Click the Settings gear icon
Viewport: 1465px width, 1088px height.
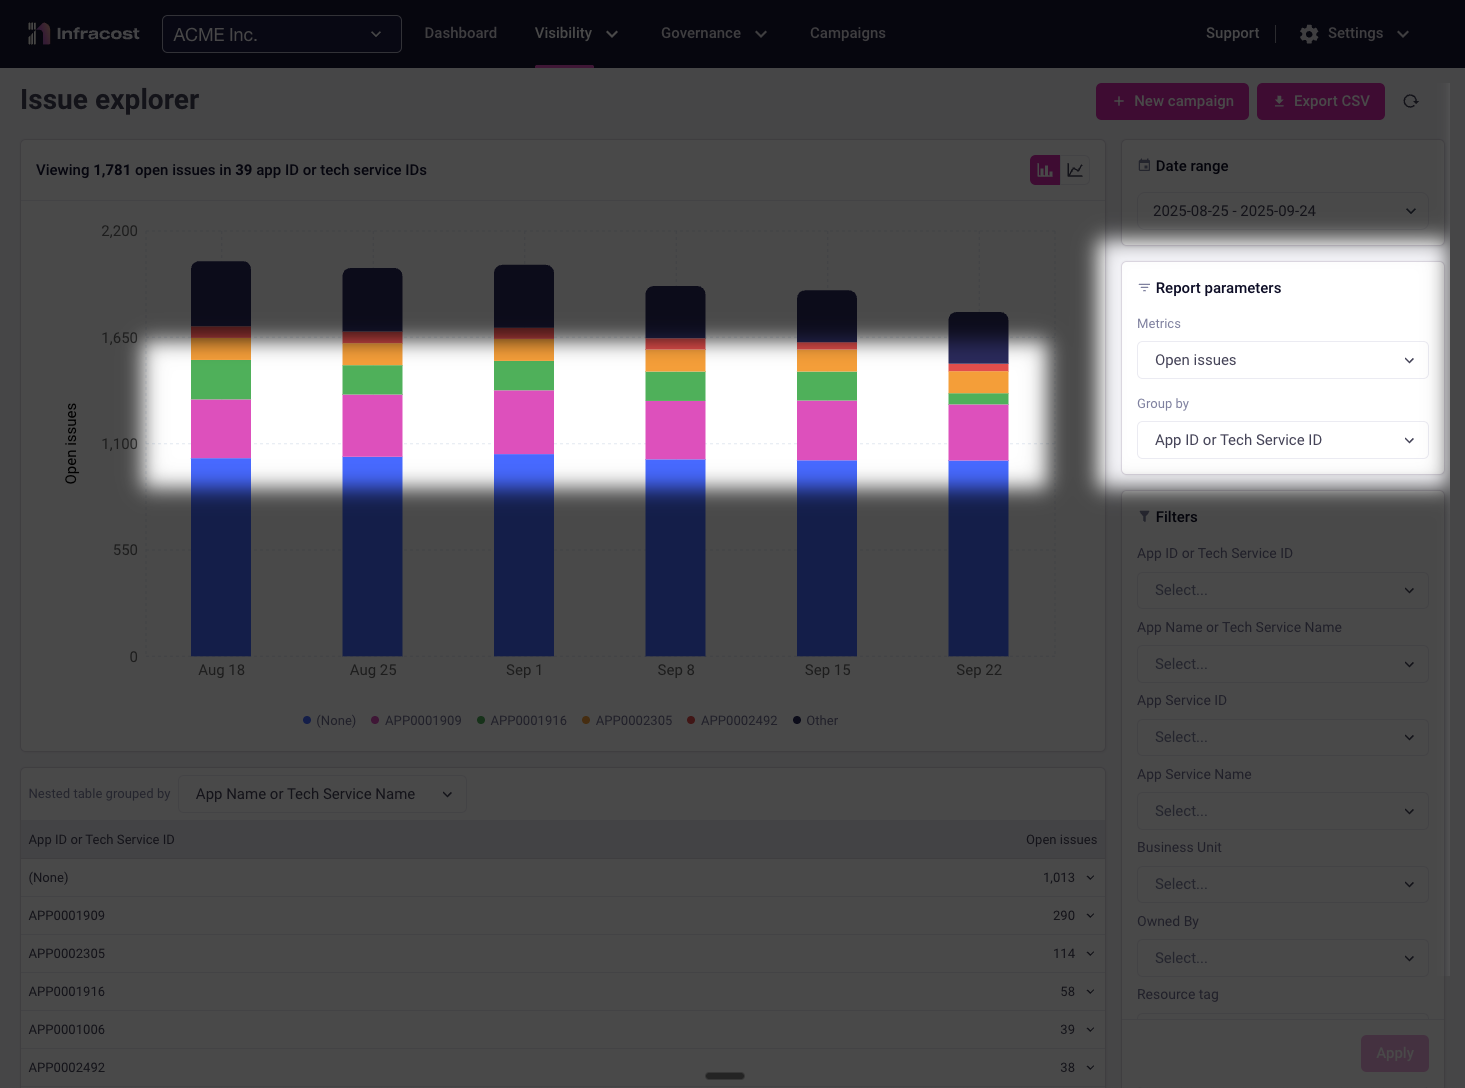coord(1309,34)
